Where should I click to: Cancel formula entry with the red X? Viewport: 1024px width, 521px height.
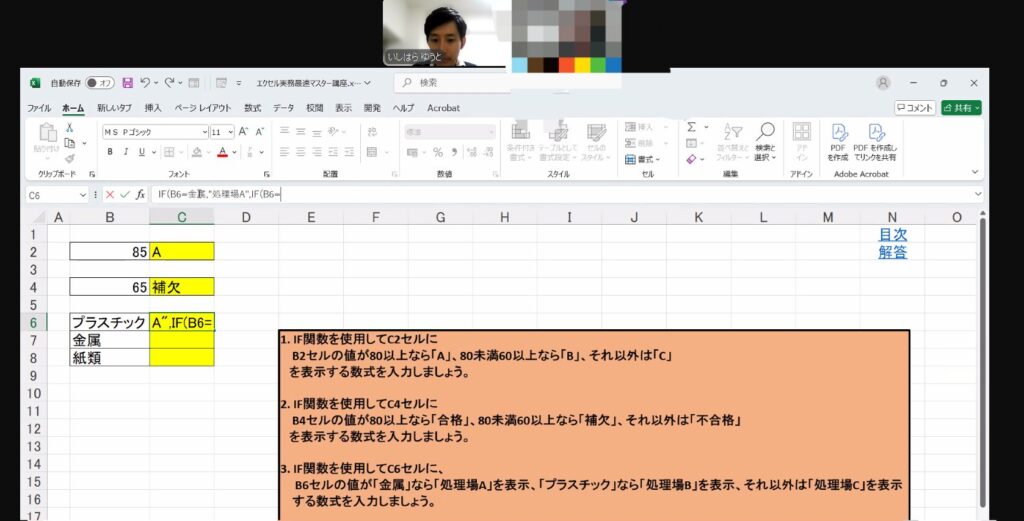(x=110, y=194)
